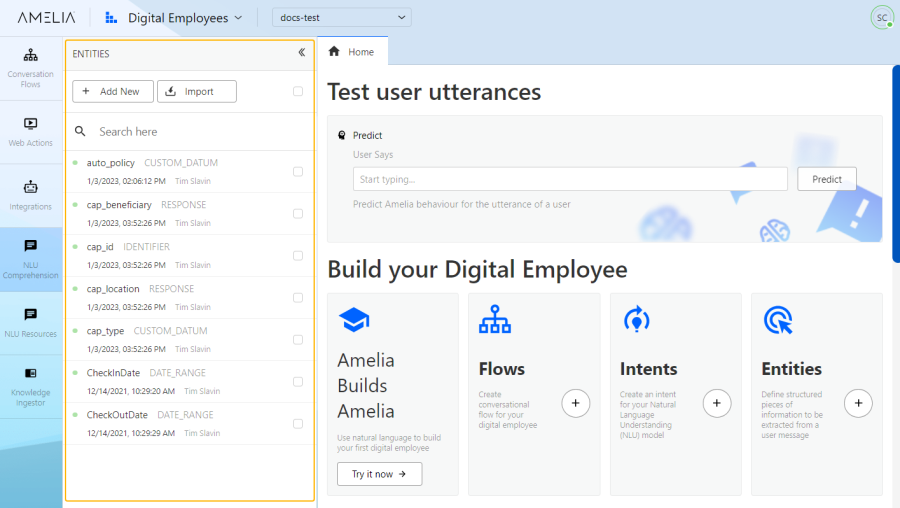Click the Start typing utterance field
The width and height of the screenshot is (900, 508).
point(570,179)
